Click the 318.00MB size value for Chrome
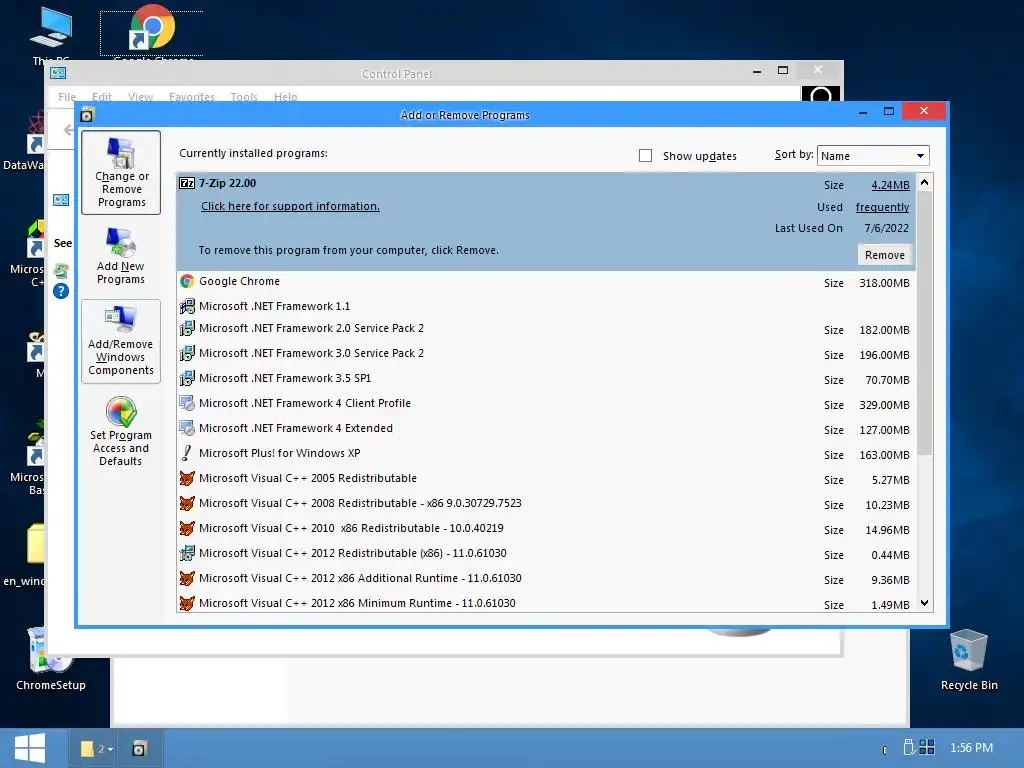Viewport: 1024px width, 768px height. (x=884, y=283)
